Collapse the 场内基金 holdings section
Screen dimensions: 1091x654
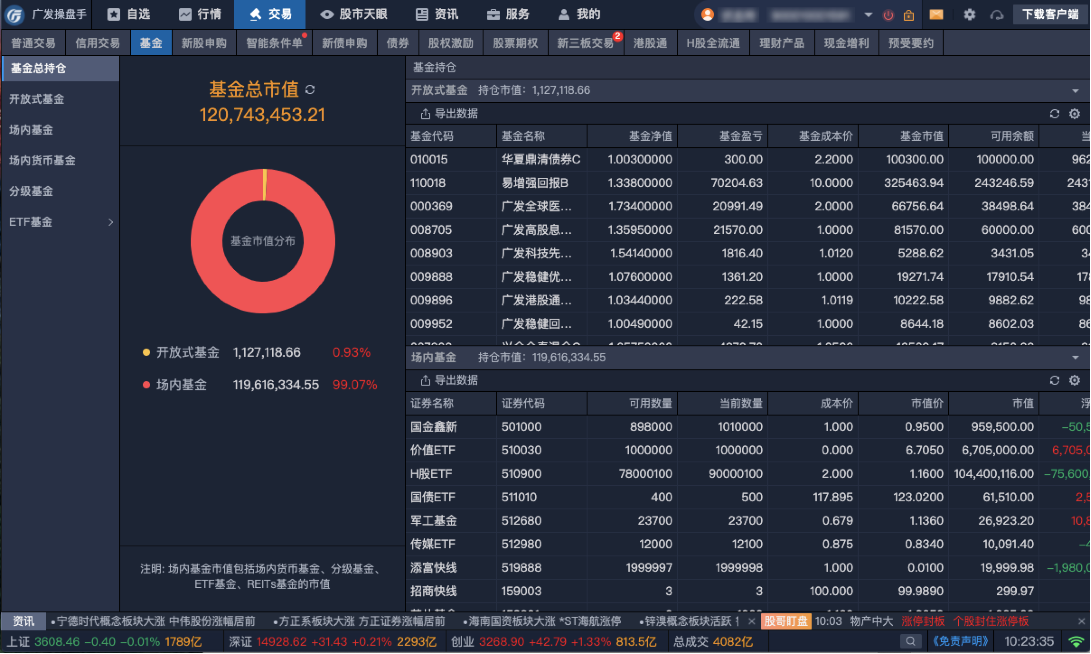[x=1075, y=357]
